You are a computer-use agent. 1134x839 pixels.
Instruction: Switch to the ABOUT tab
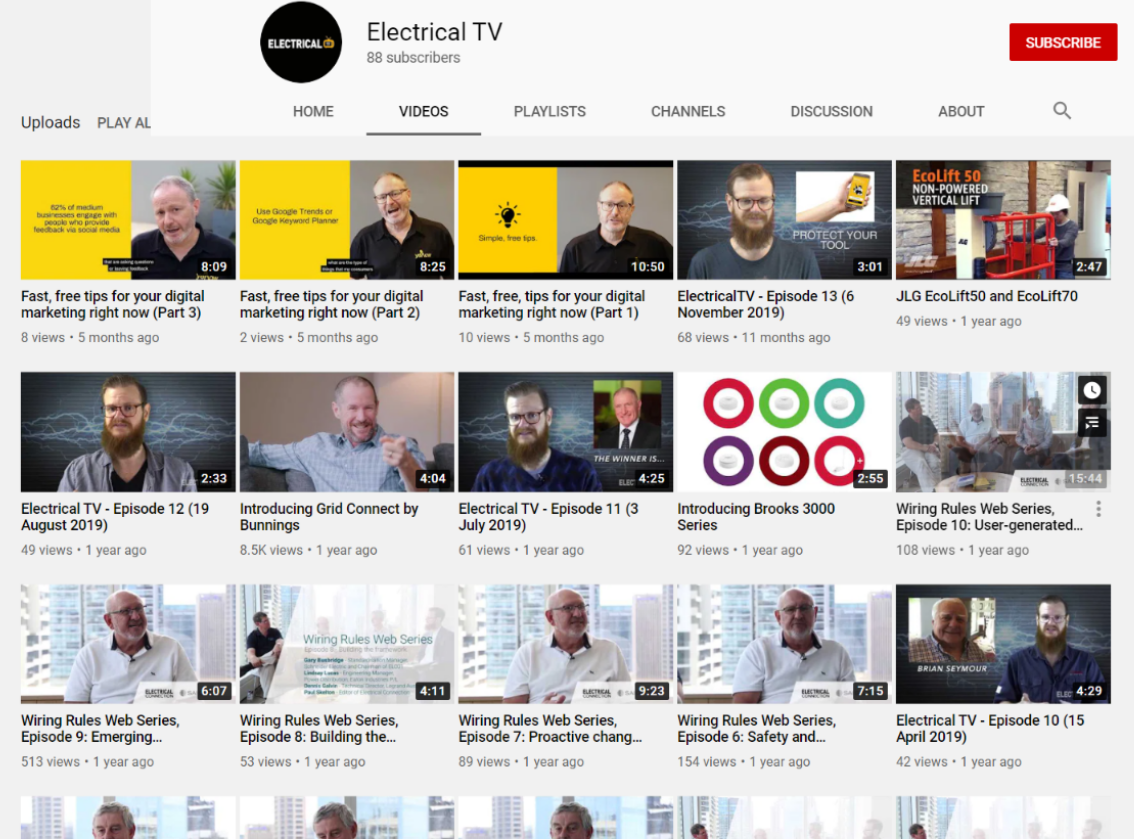pyautogui.click(x=960, y=111)
